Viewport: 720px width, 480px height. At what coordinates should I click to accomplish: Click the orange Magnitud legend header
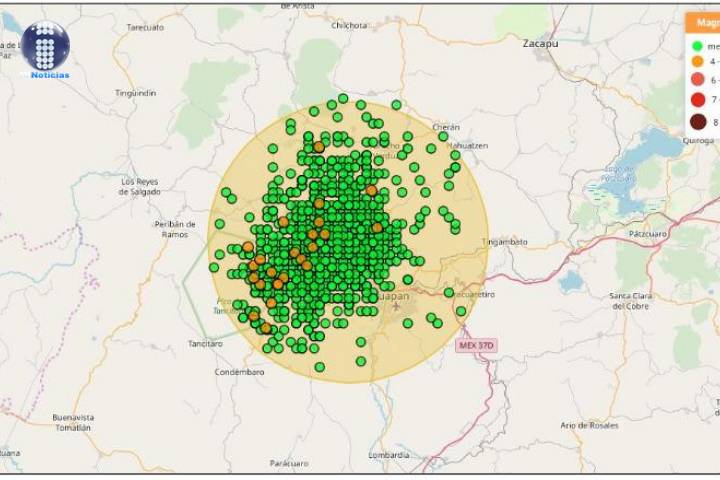point(703,22)
